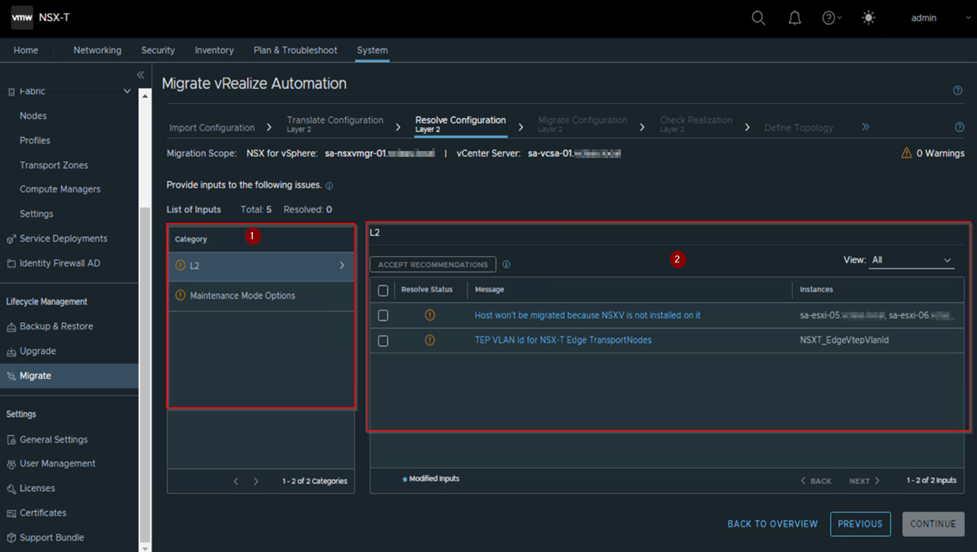The height and width of the screenshot is (552, 977).
Task: Click warning icon on TEP VLAN row
Action: click(430, 340)
